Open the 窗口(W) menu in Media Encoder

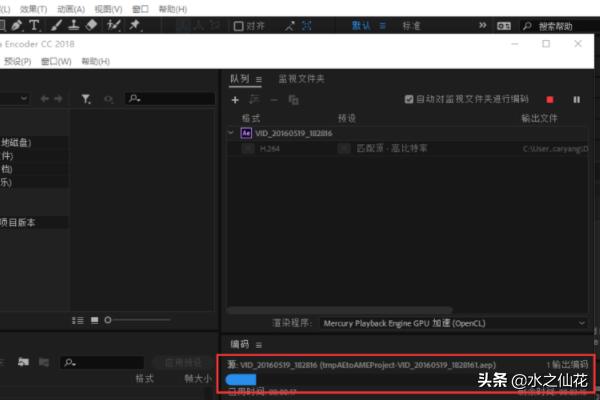point(56,62)
